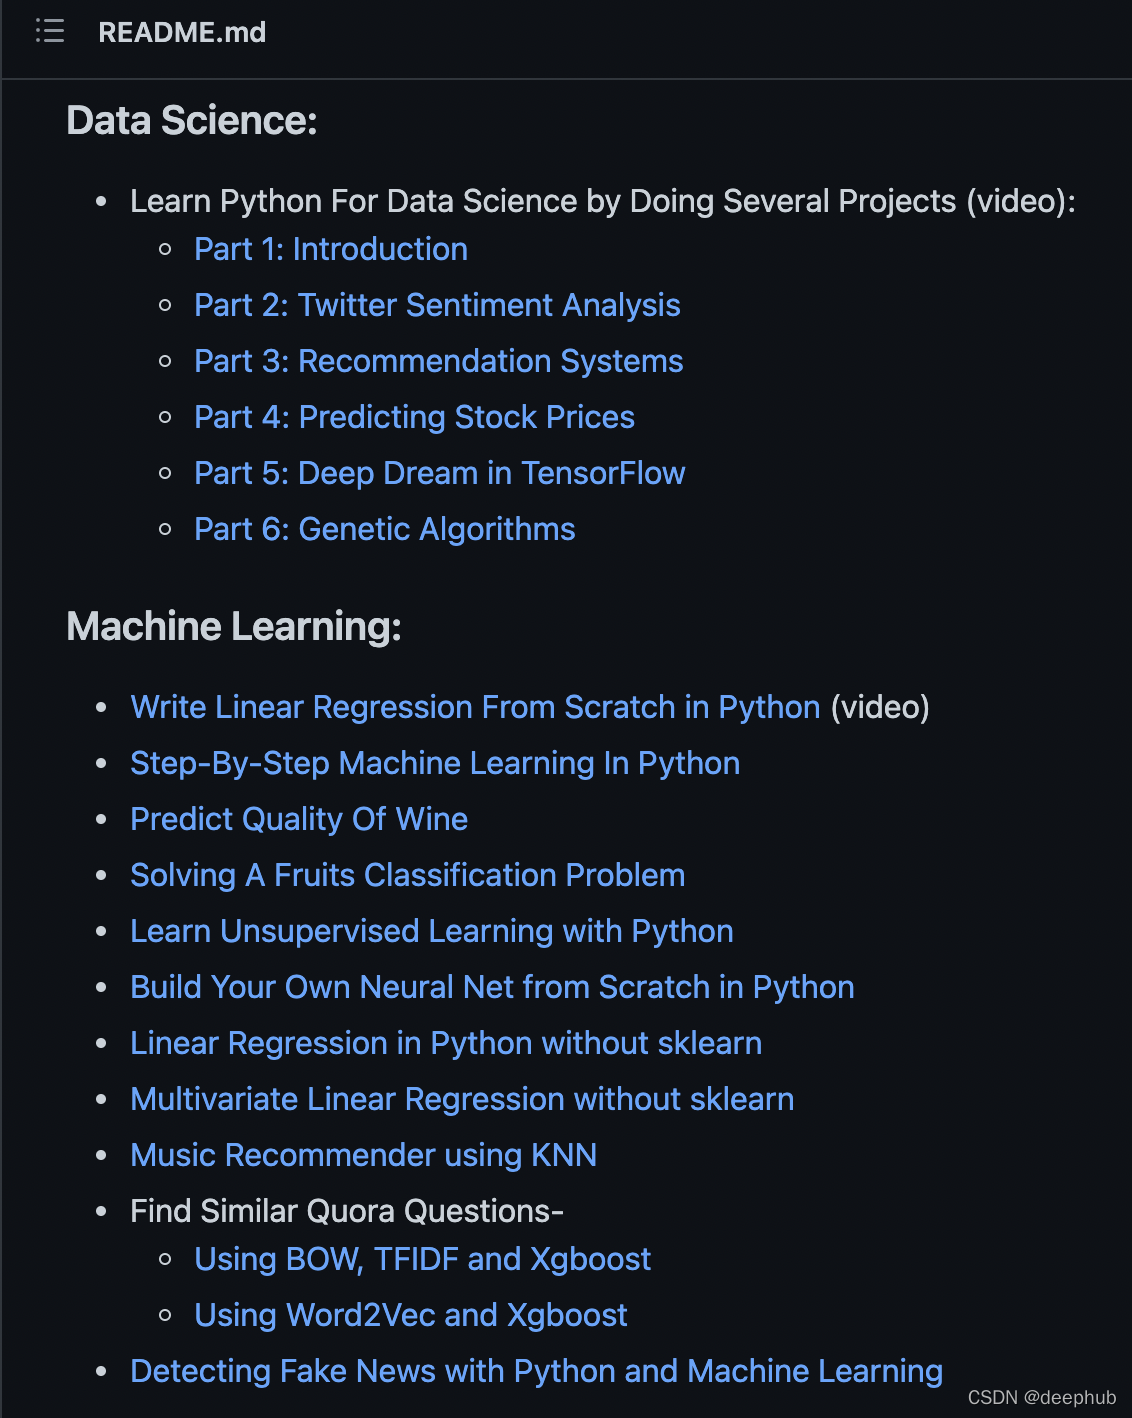
Task: Open Write Linear Regression From Scratch link
Action: 475,707
